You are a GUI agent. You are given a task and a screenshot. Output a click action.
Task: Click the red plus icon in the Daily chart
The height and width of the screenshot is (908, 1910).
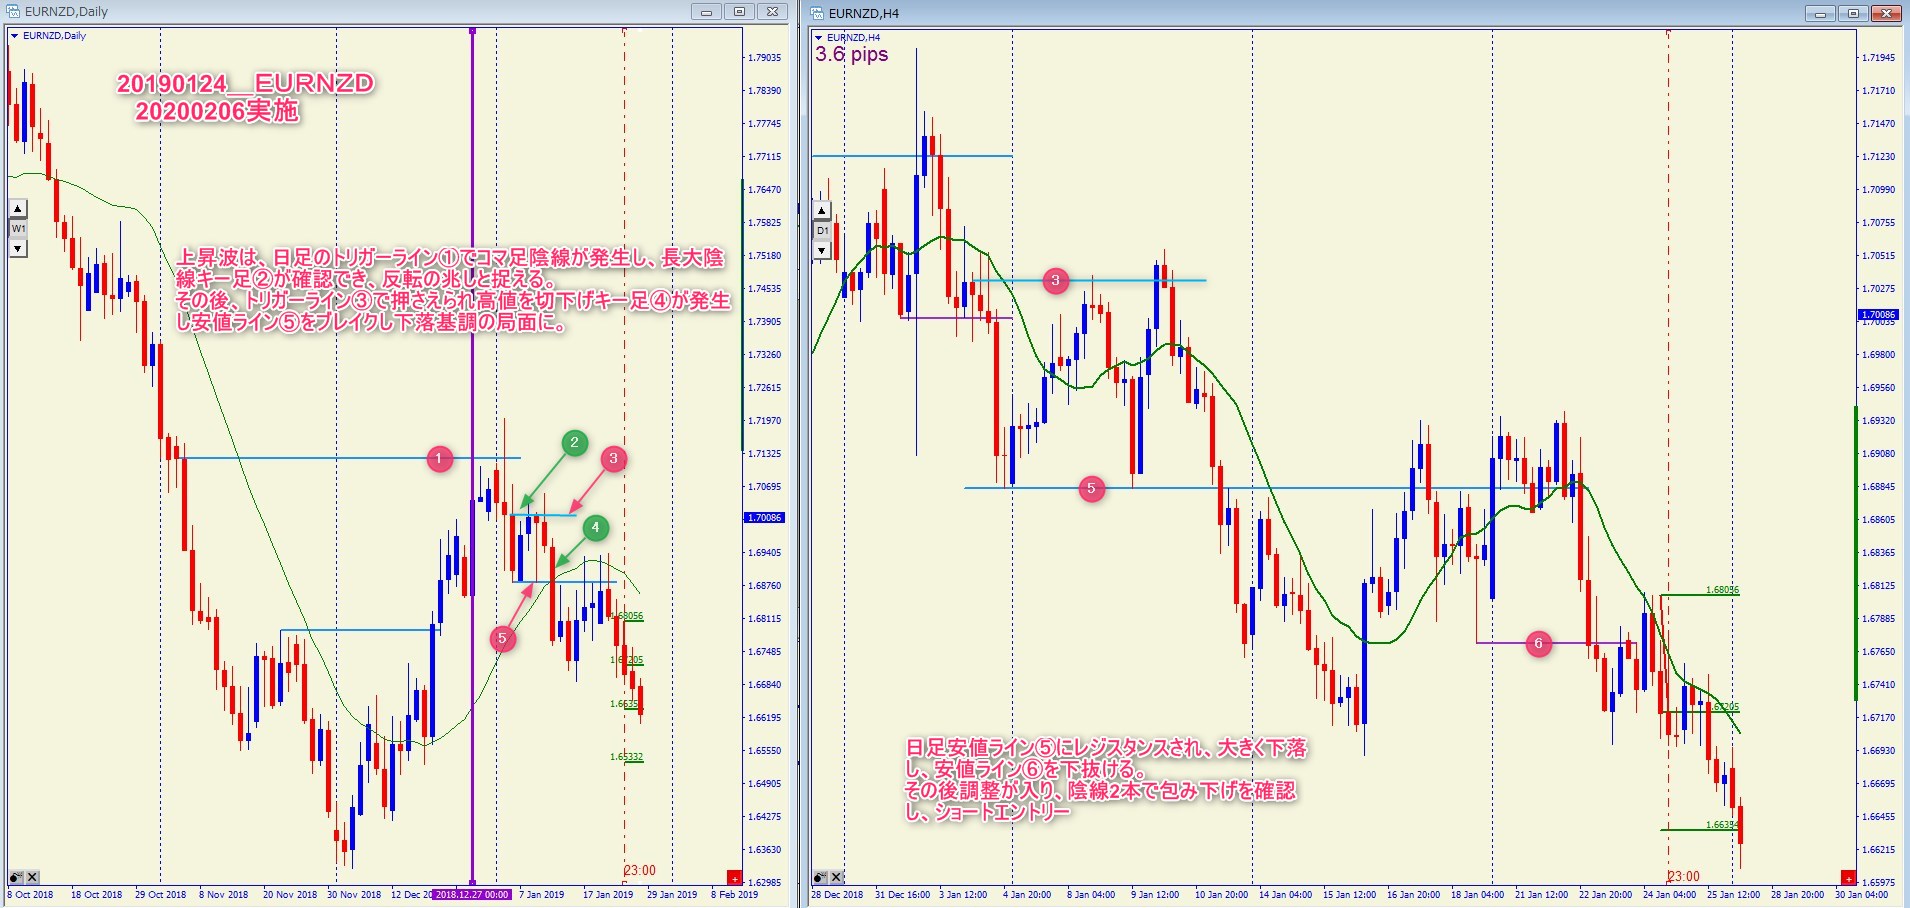click(734, 878)
